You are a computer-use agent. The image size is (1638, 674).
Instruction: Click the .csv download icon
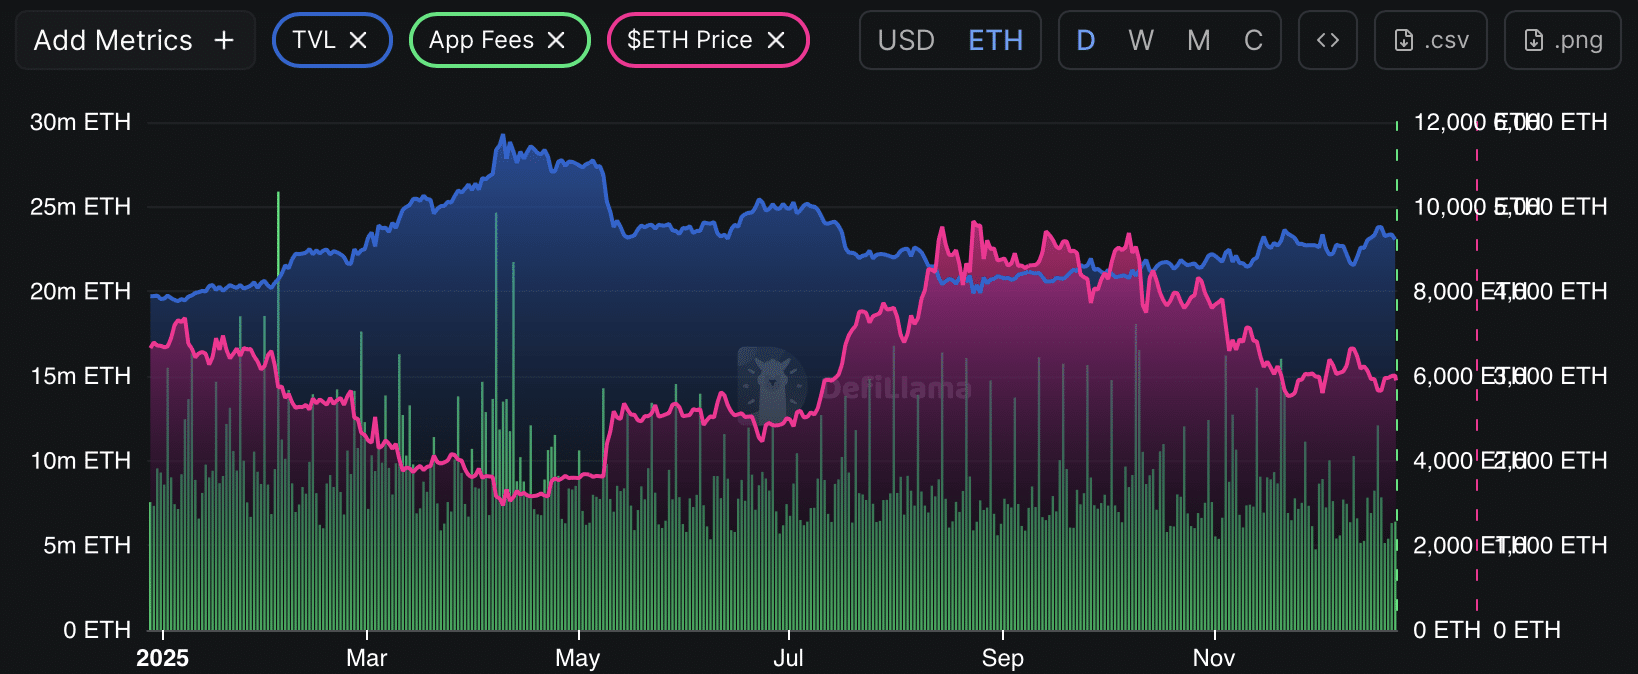click(x=1402, y=40)
